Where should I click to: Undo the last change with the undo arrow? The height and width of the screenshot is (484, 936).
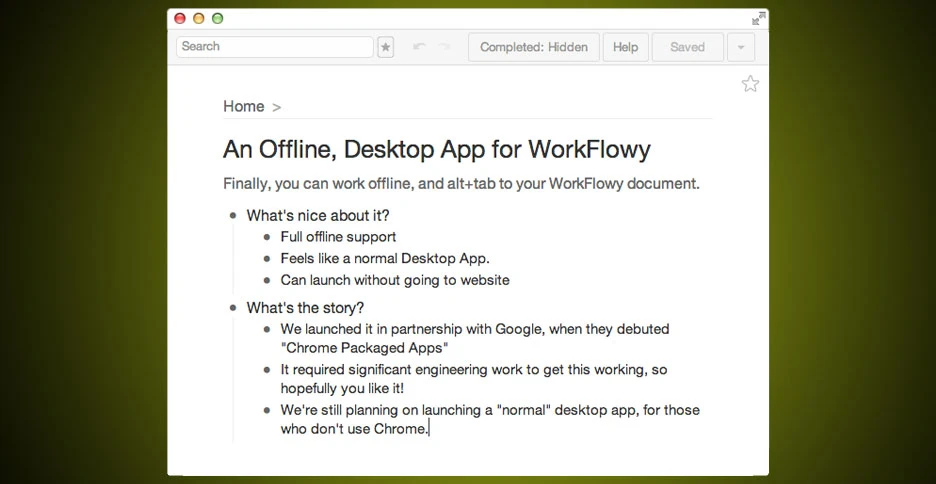coord(419,47)
